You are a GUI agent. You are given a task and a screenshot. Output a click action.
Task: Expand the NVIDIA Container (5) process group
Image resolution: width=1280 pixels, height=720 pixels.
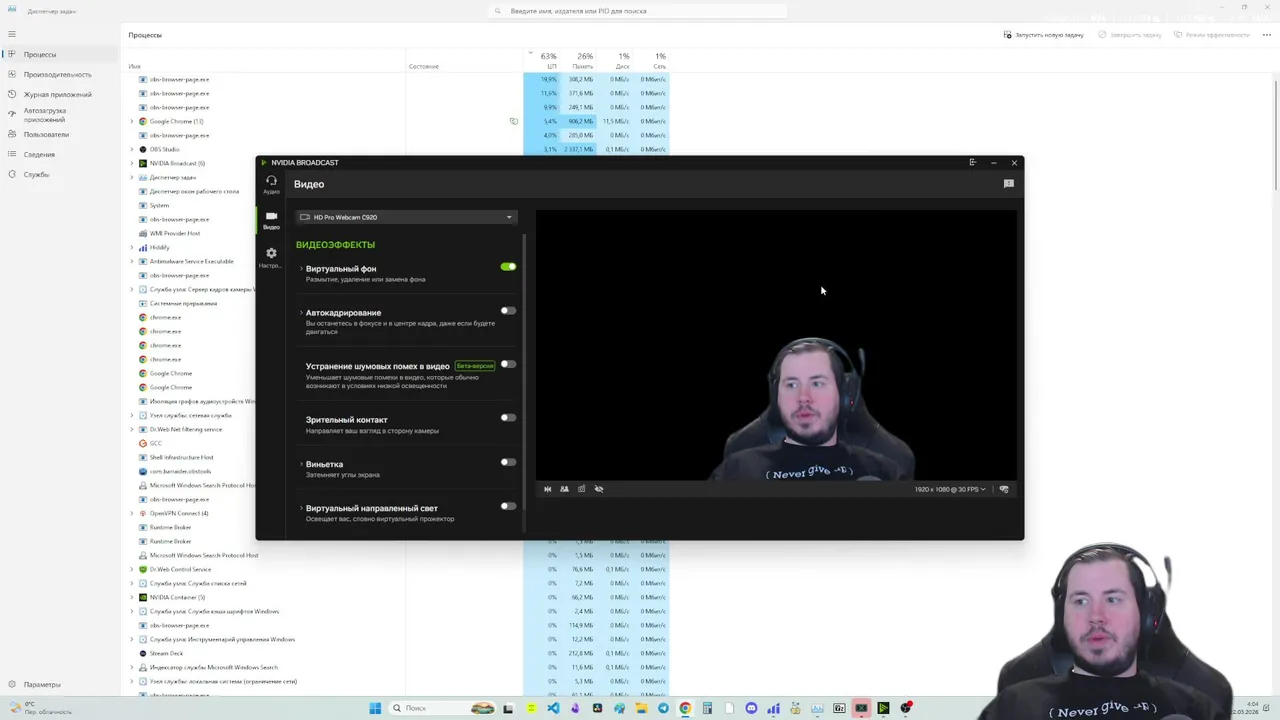coord(131,597)
